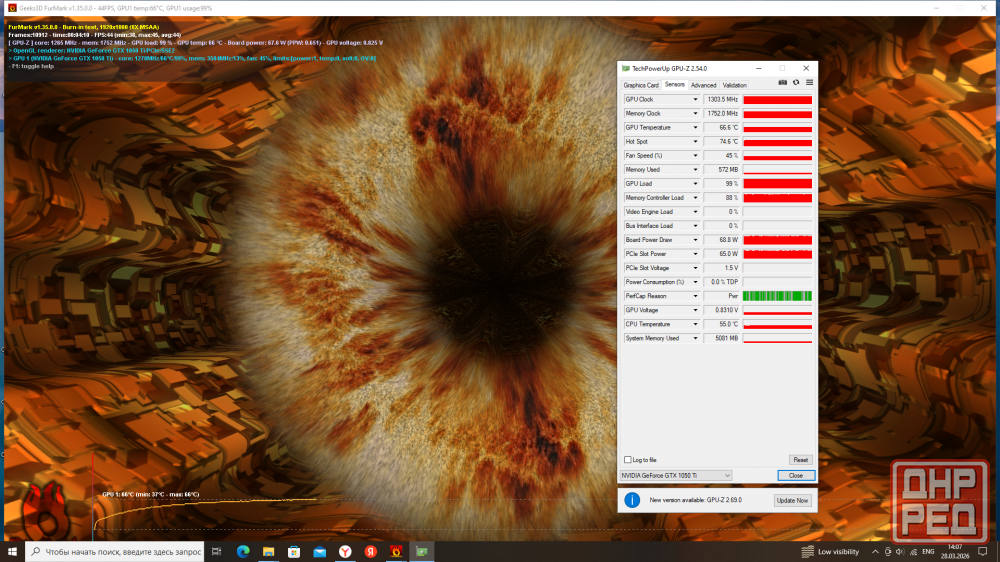Open Microsoft Store from the taskbar
The height and width of the screenshot is (562, 1000).
294,551
